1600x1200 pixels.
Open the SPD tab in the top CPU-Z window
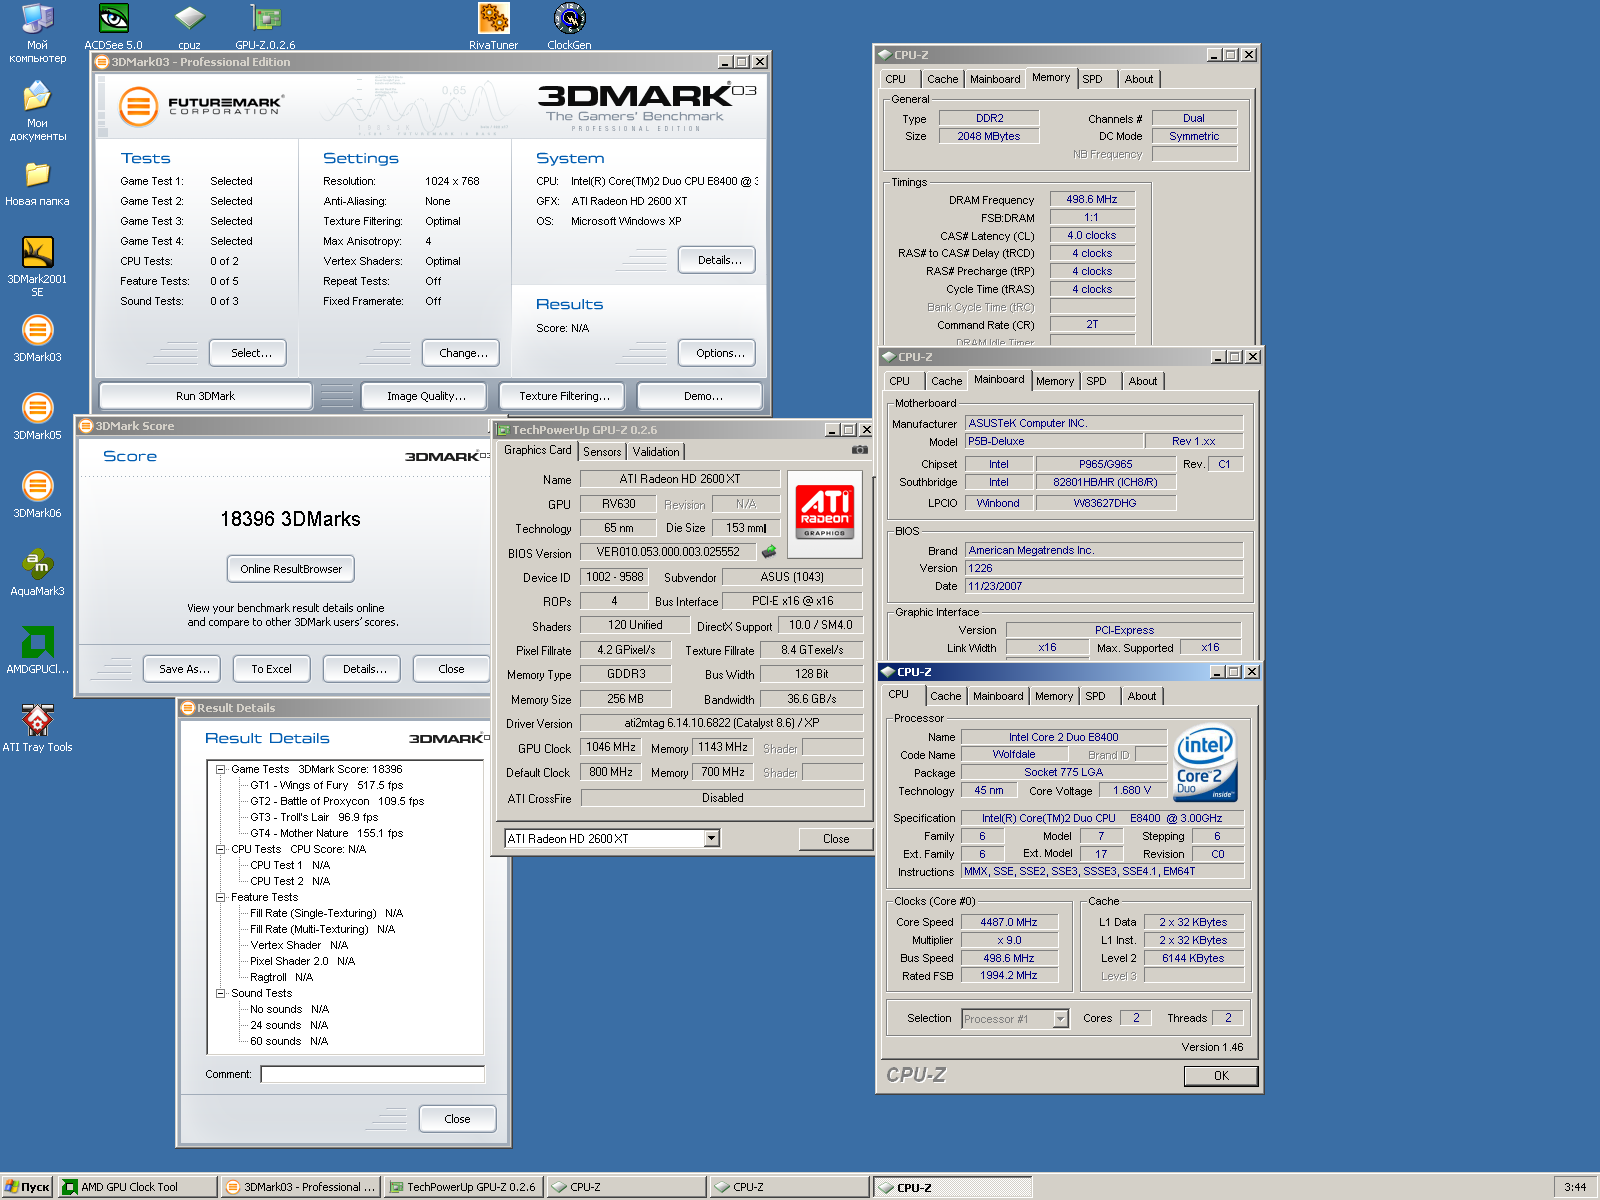pyautogui.click(x=1092, y=79)
